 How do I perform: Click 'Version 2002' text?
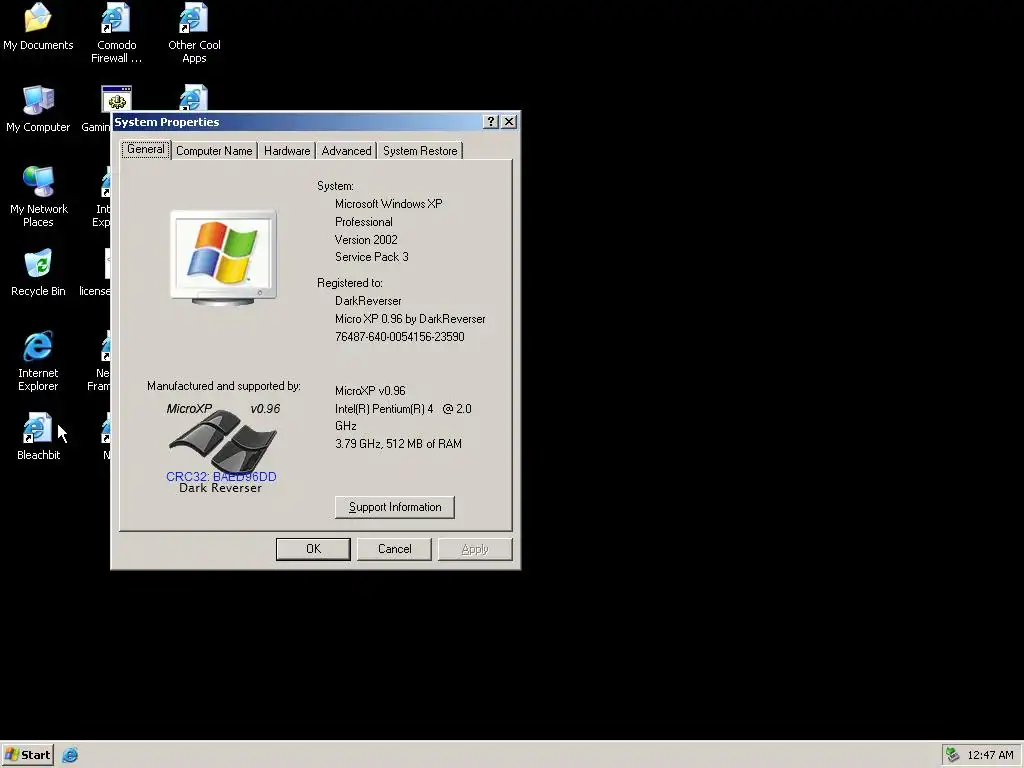point(366,240)
